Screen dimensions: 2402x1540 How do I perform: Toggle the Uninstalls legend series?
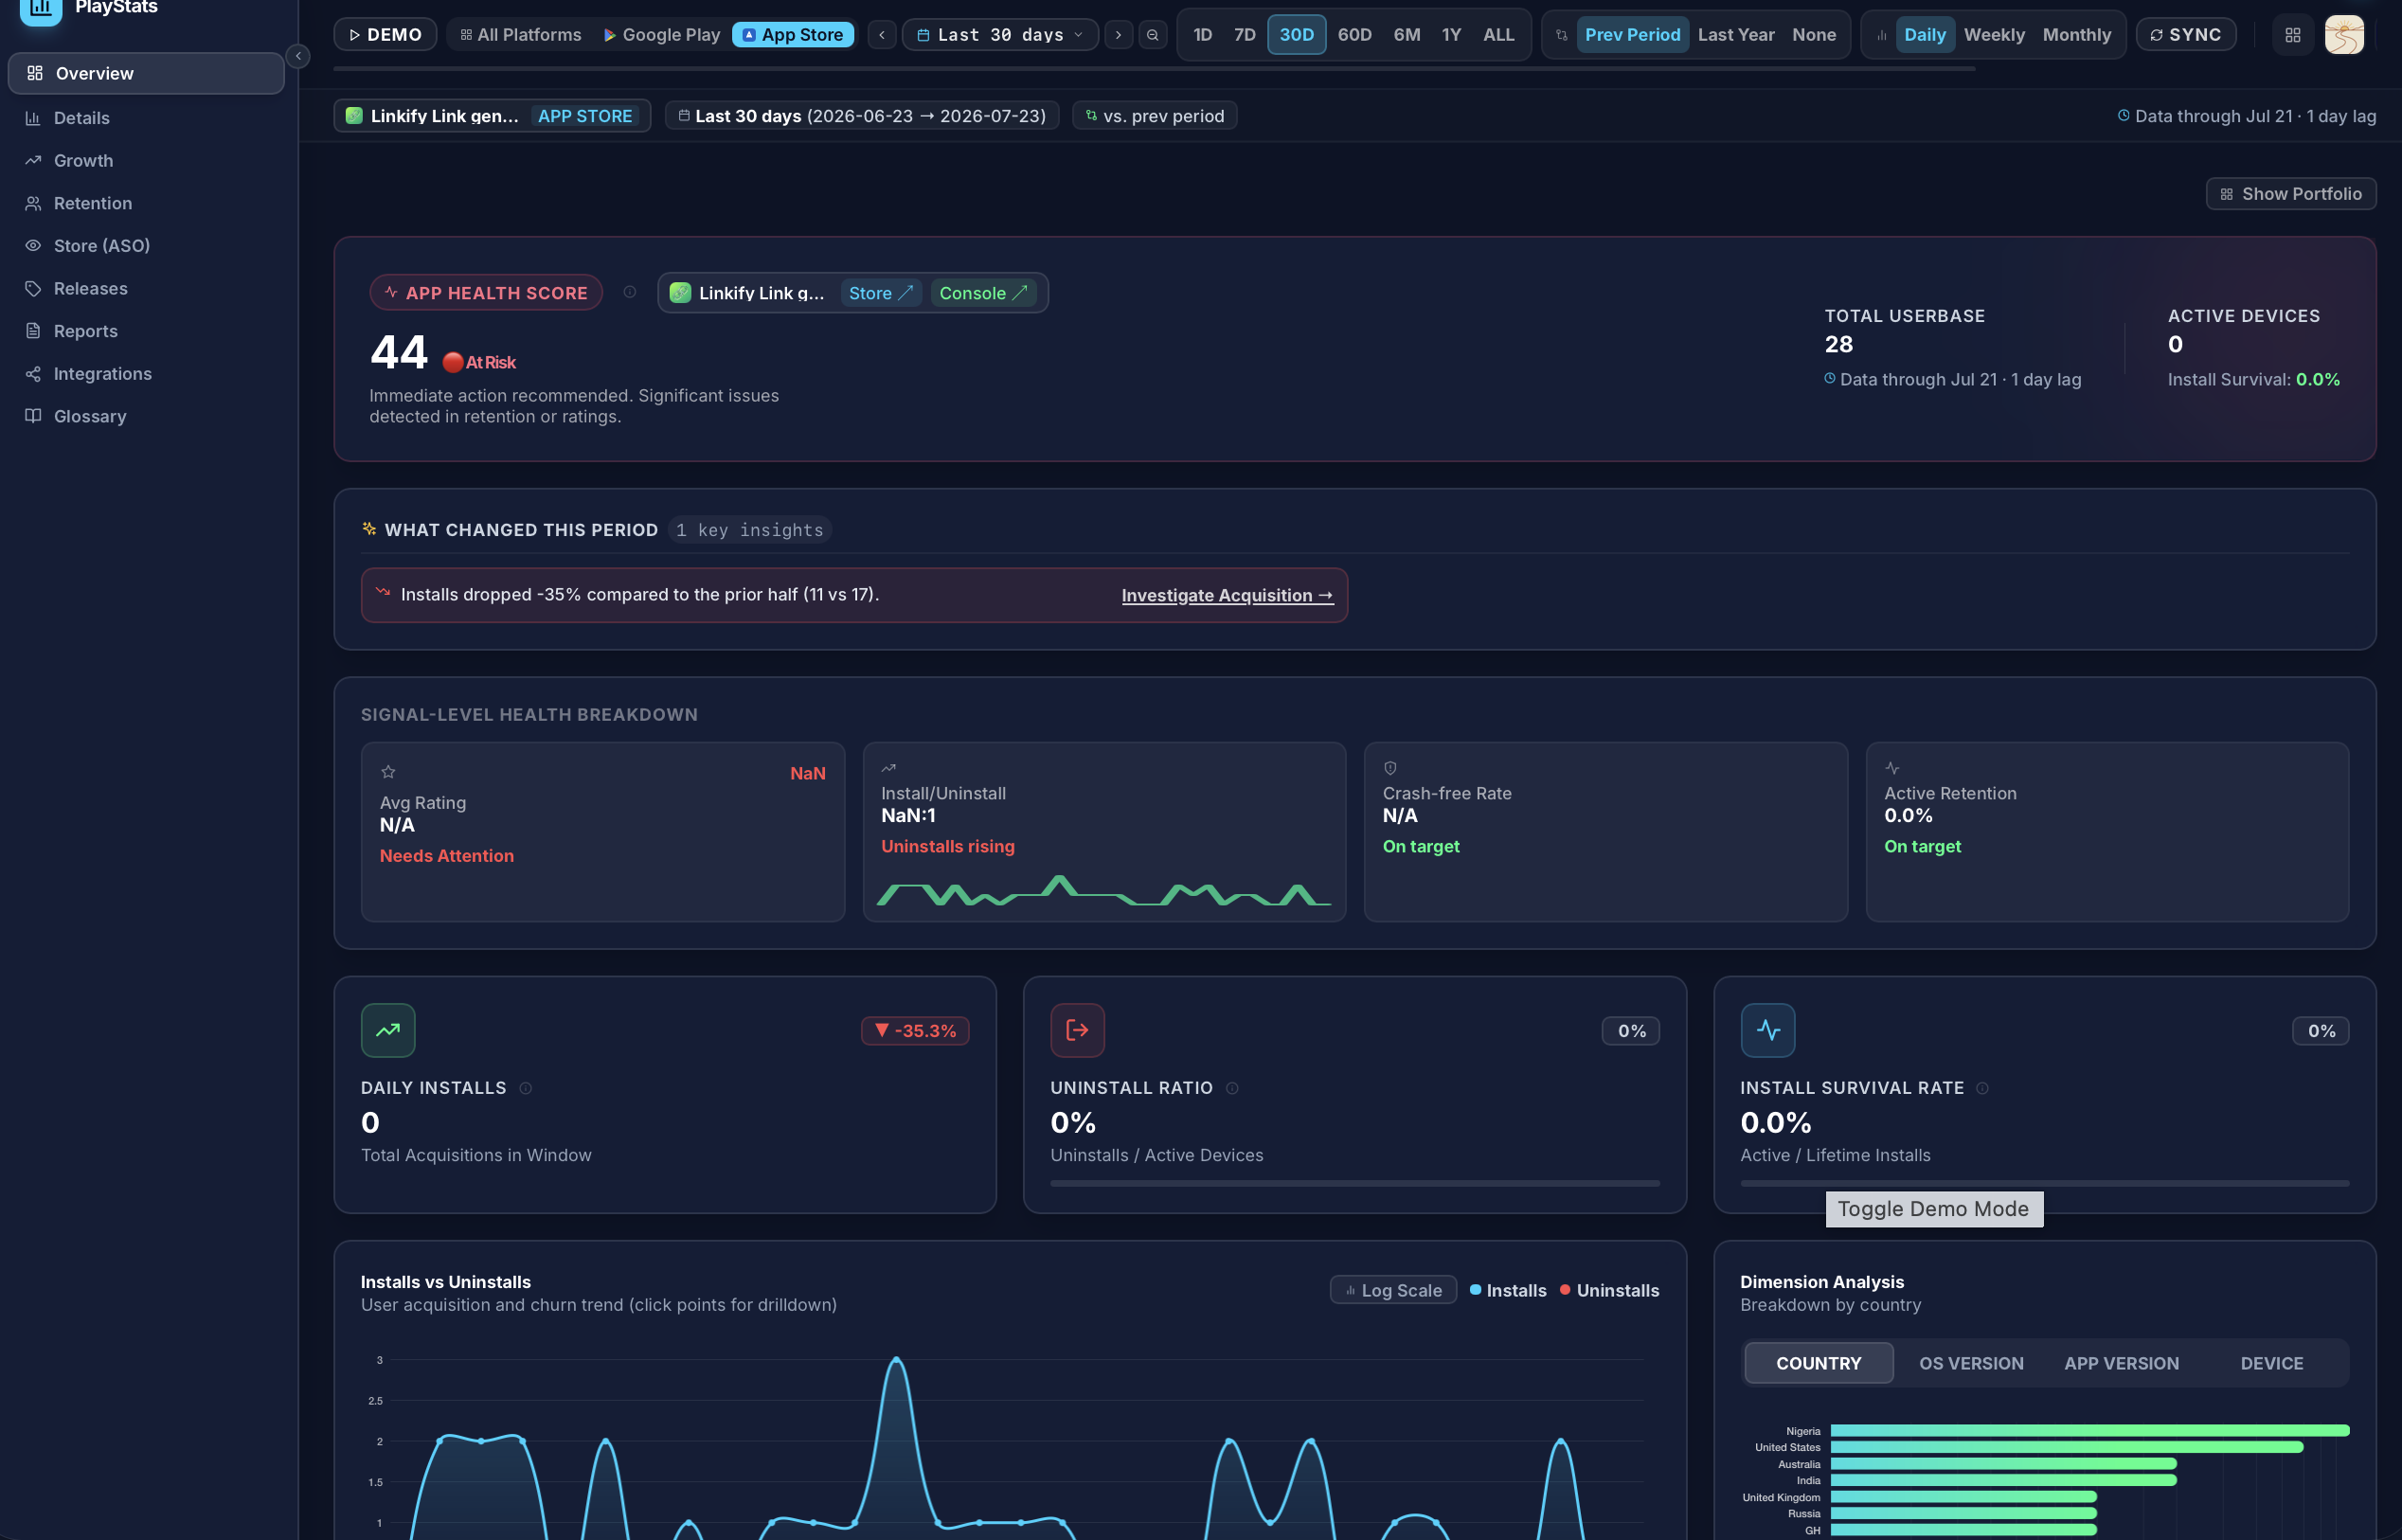pyautogui.click(x=1609, y=1290)
